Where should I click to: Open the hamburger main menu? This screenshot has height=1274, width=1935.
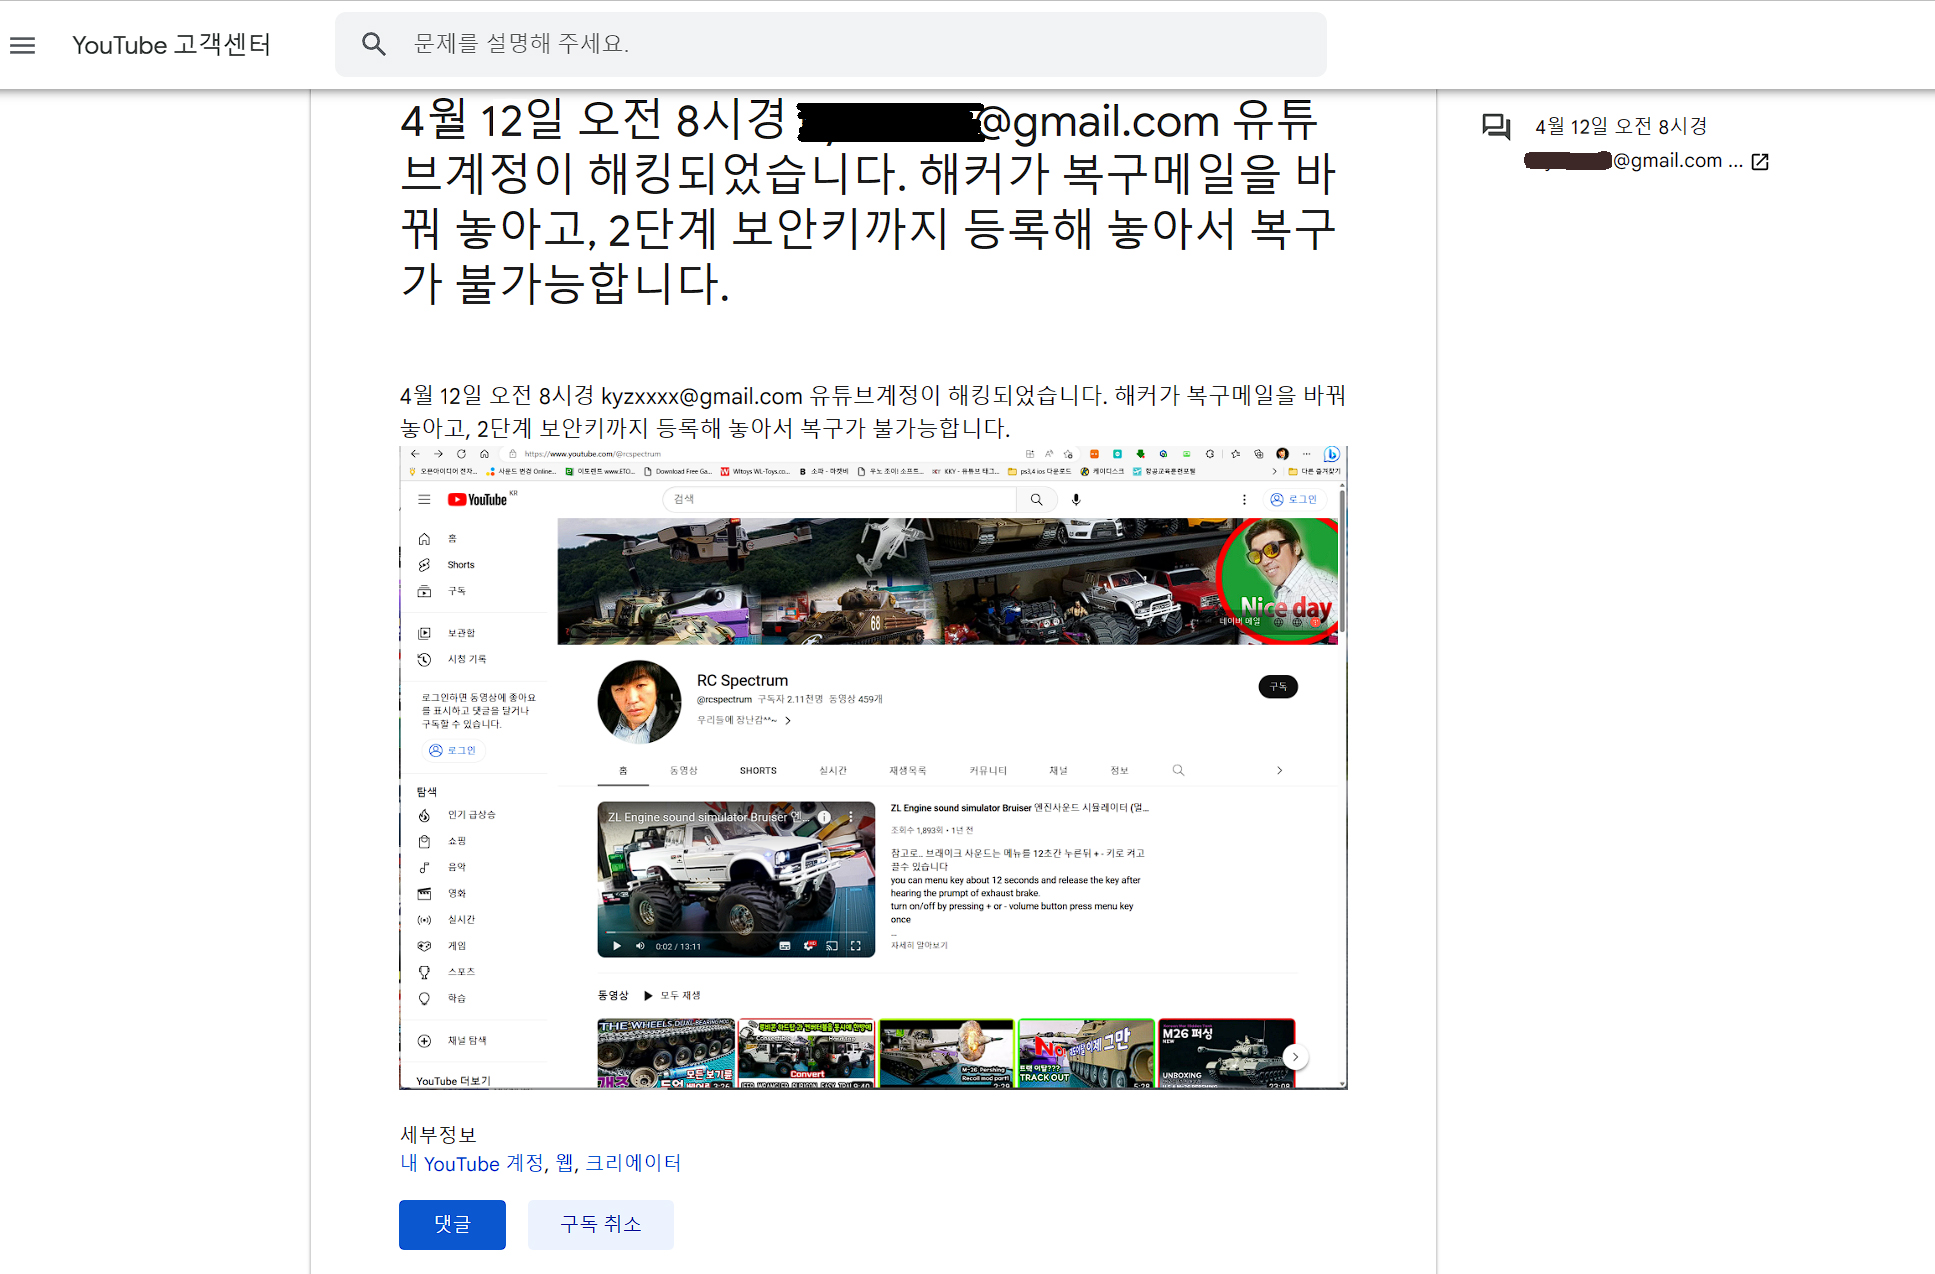coord(23,45)
